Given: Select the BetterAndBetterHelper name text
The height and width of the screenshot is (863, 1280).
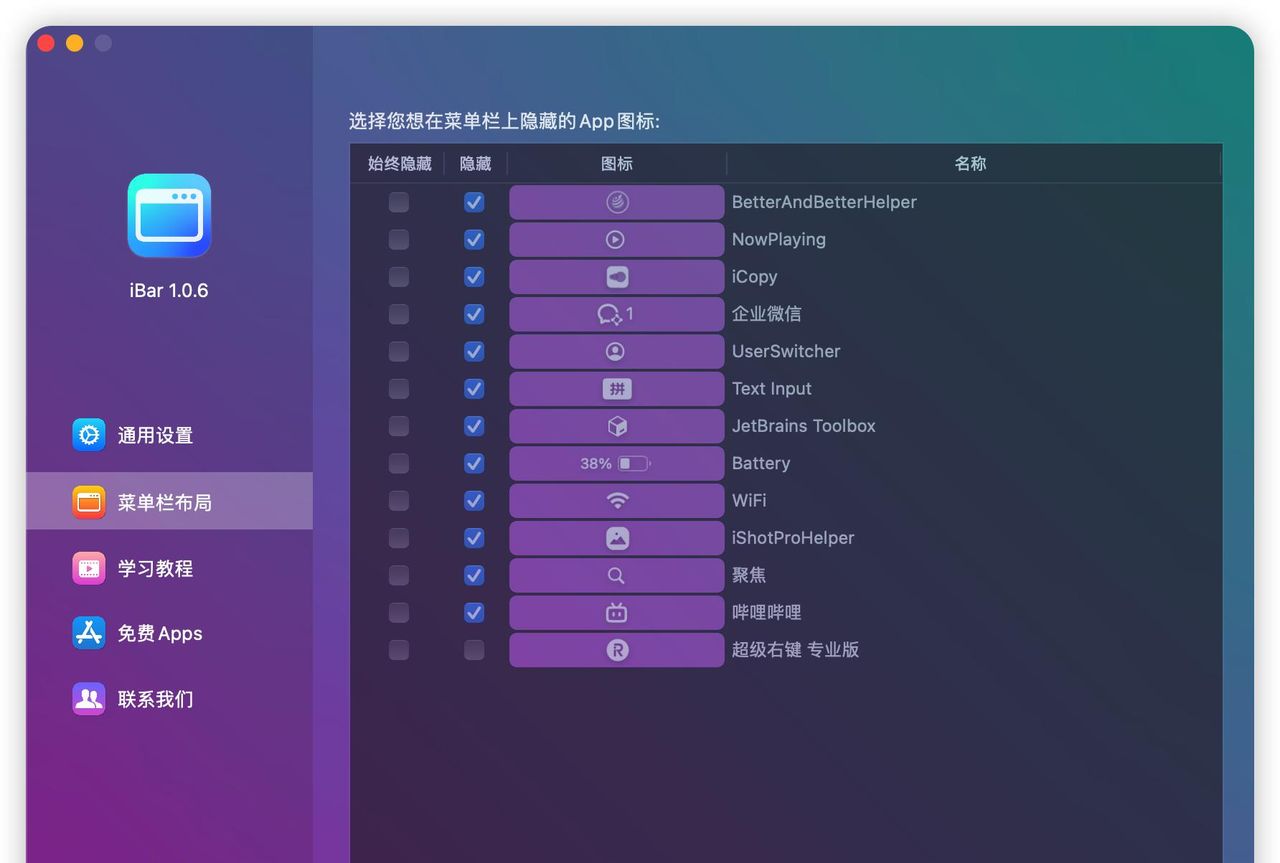Looking at the screenshot, I should point(824,202).
